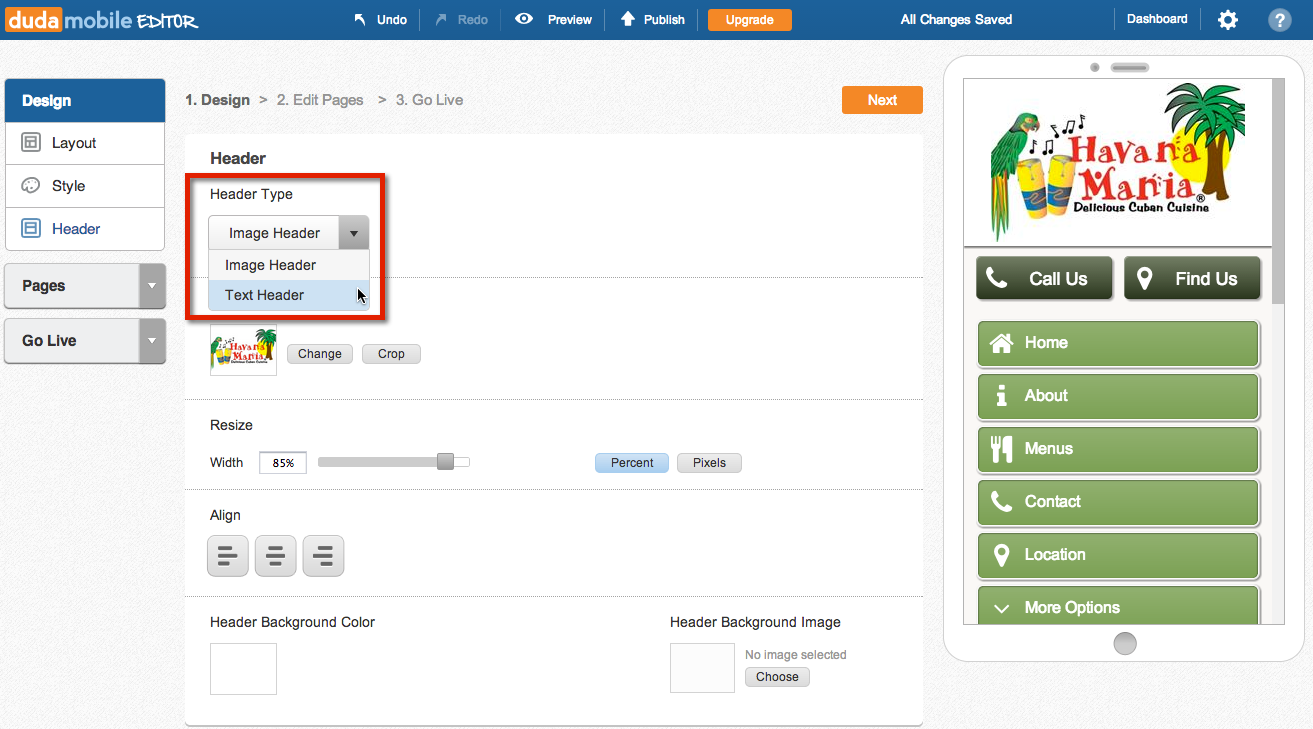1313x729 pixels.
Task: Align header image left
Action: [x=228, y=556]
